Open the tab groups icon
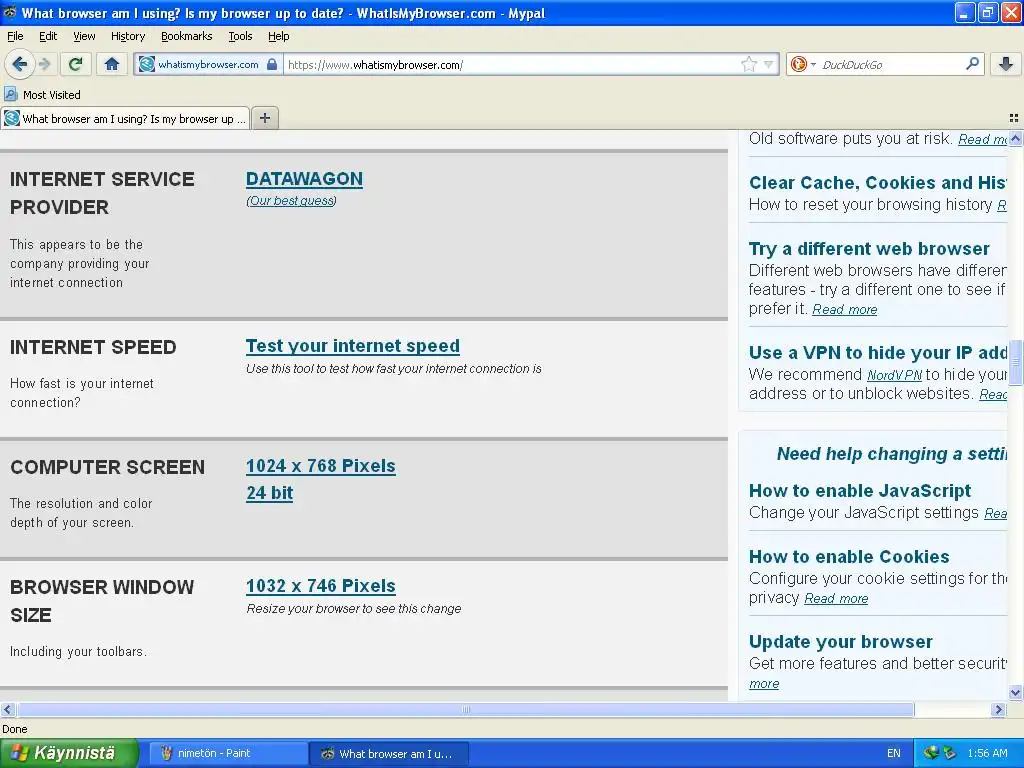Viewport: 1024px width, 768px height. (x=1014, y=118)
